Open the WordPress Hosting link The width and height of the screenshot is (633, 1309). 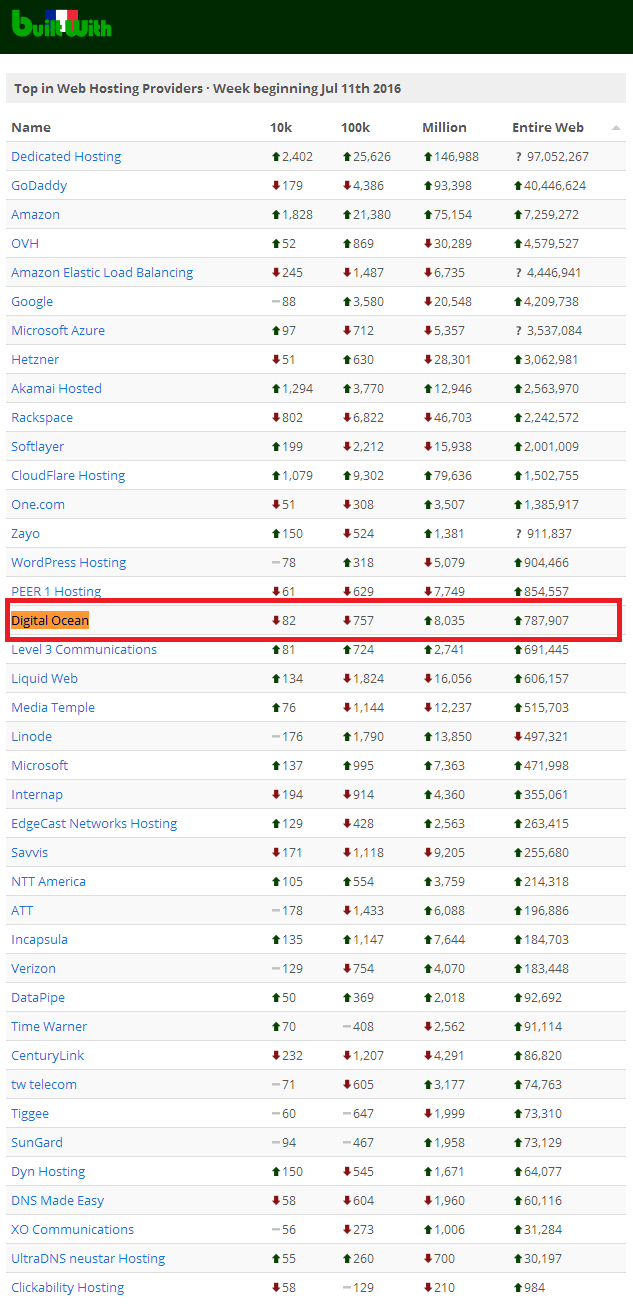coord(69,562)
